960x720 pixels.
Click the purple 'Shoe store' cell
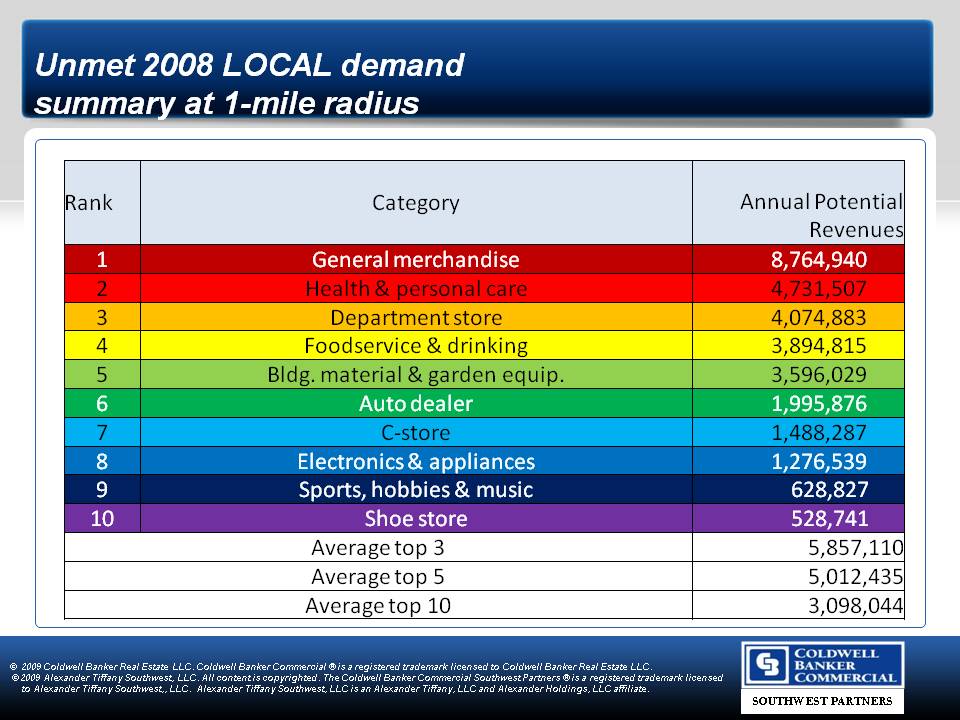(415, 519)
